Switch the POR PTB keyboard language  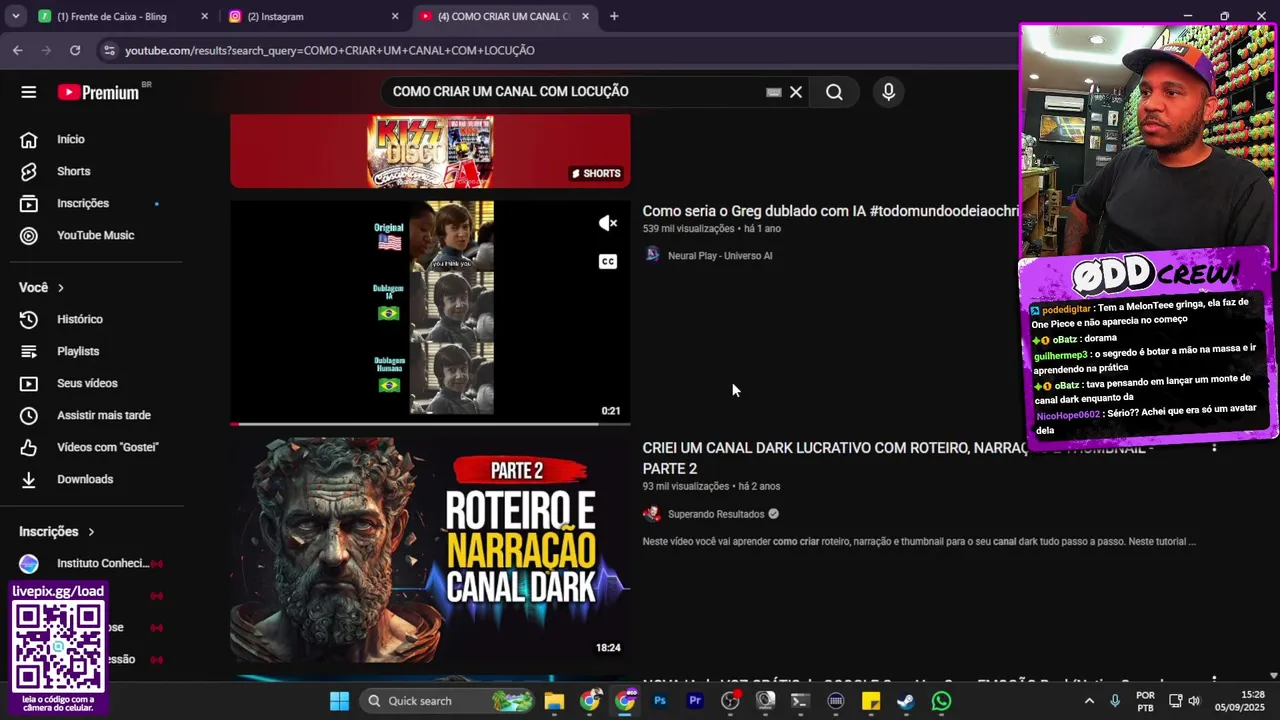tap(1145, 701)
